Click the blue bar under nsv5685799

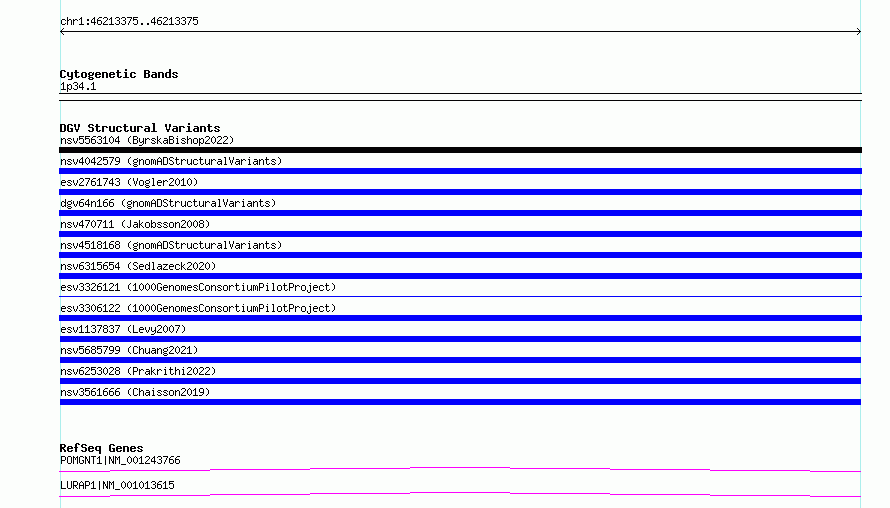(x=460, y=360)
